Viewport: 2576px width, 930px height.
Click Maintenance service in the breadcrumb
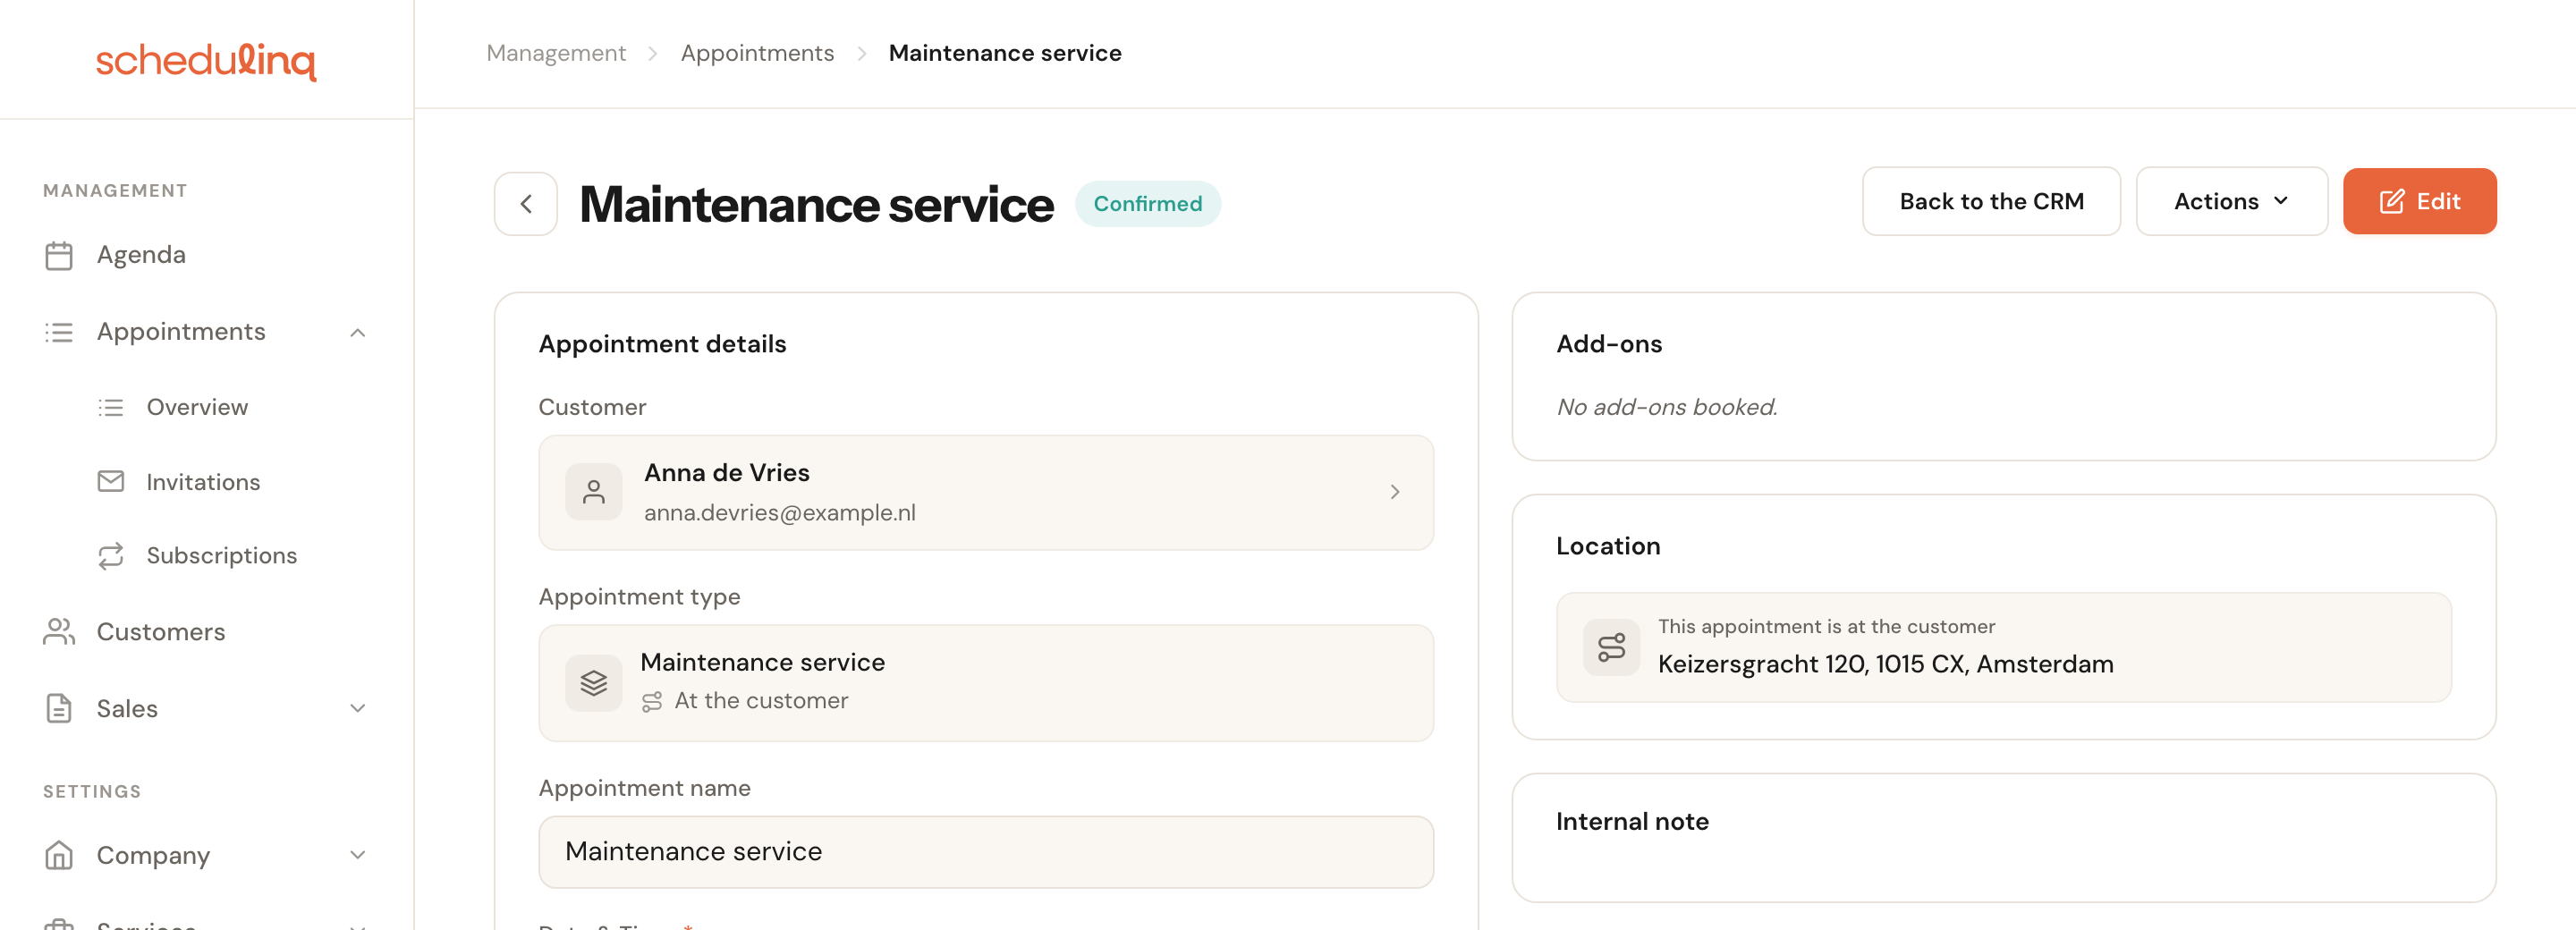point(1005,53)
